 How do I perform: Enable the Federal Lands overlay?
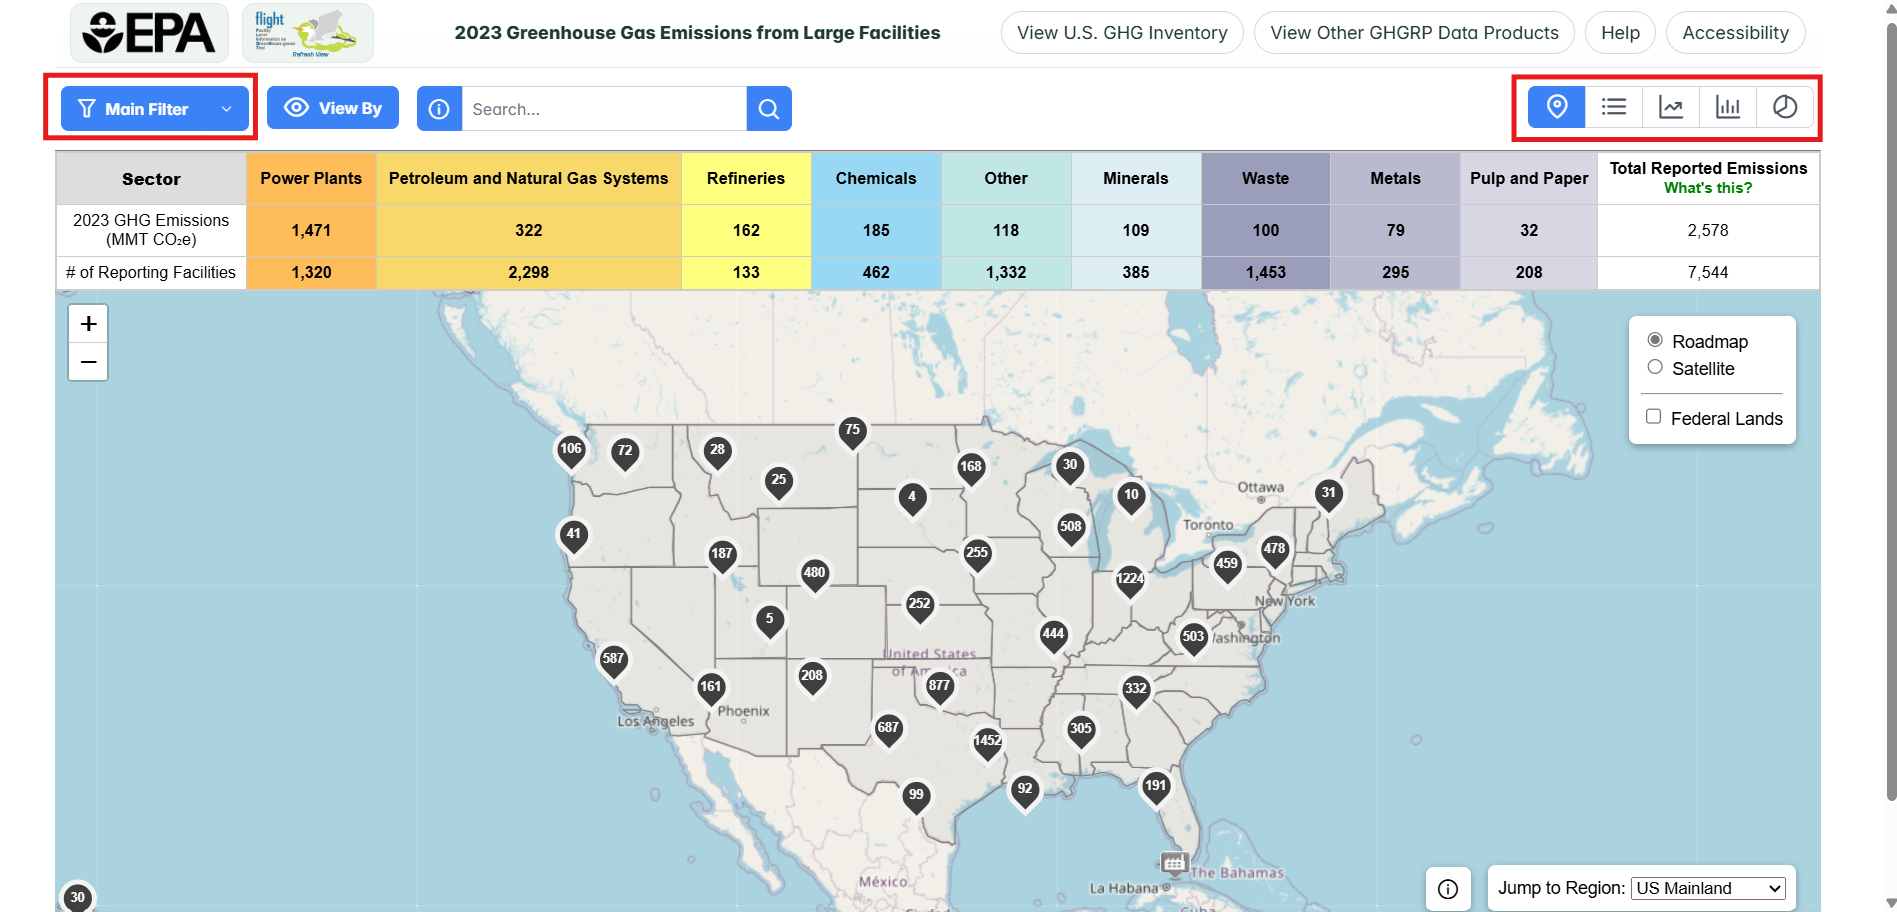point(1653,416)
